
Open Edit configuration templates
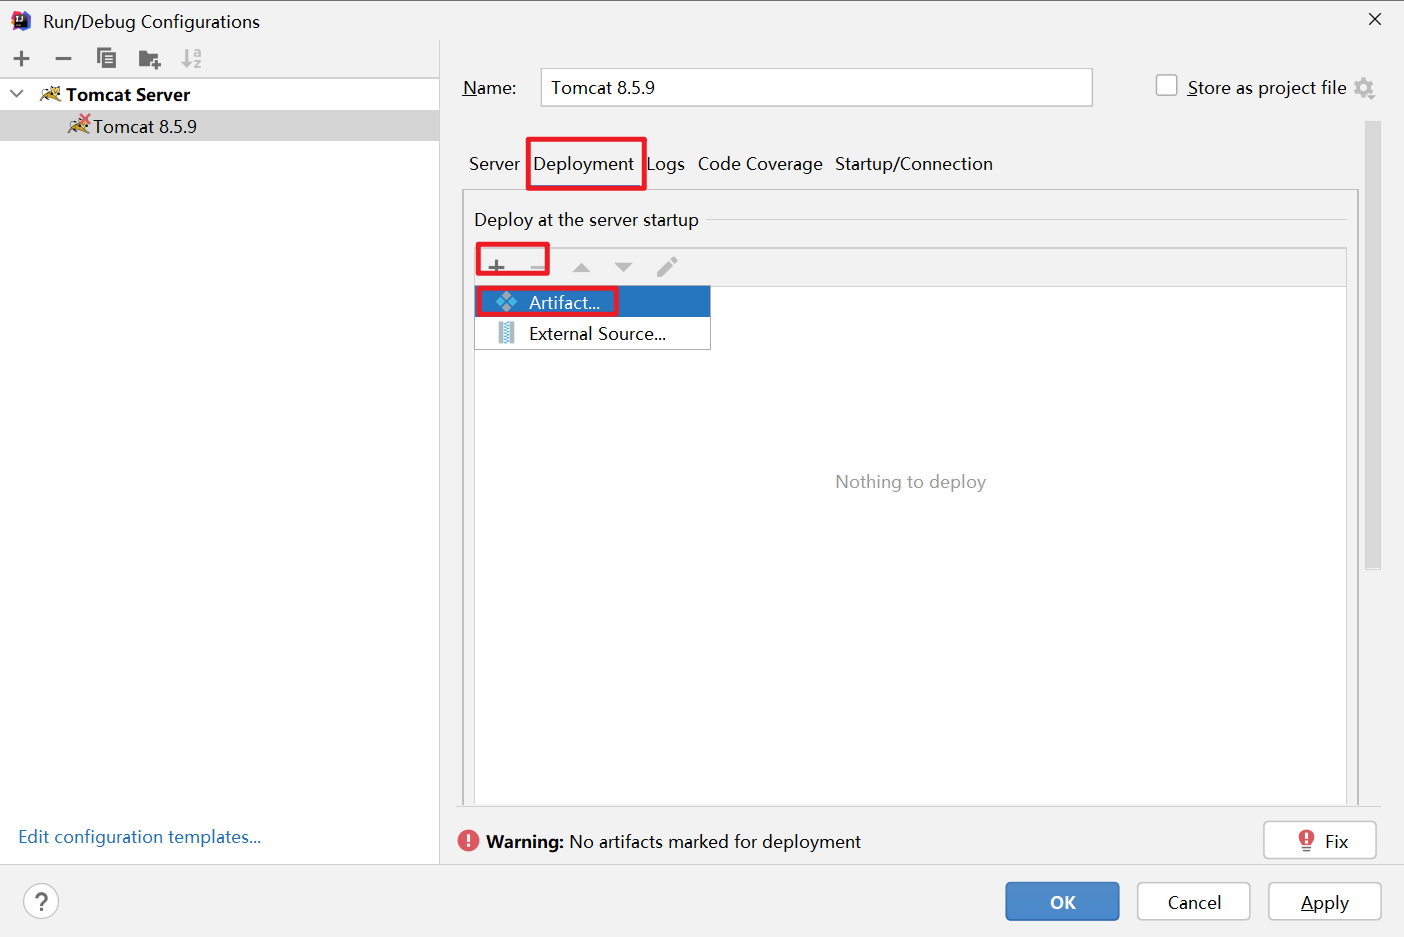click(x=139, y=837)
